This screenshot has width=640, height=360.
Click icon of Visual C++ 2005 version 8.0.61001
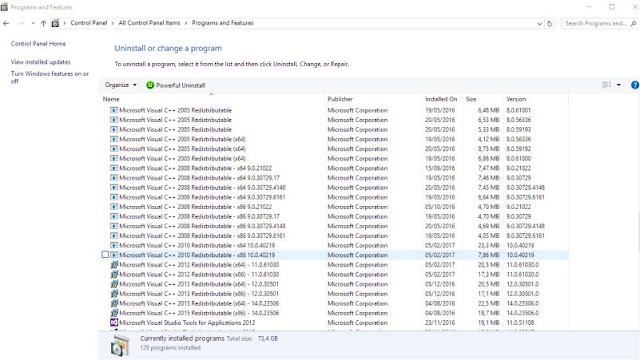[x=114, y=110]
